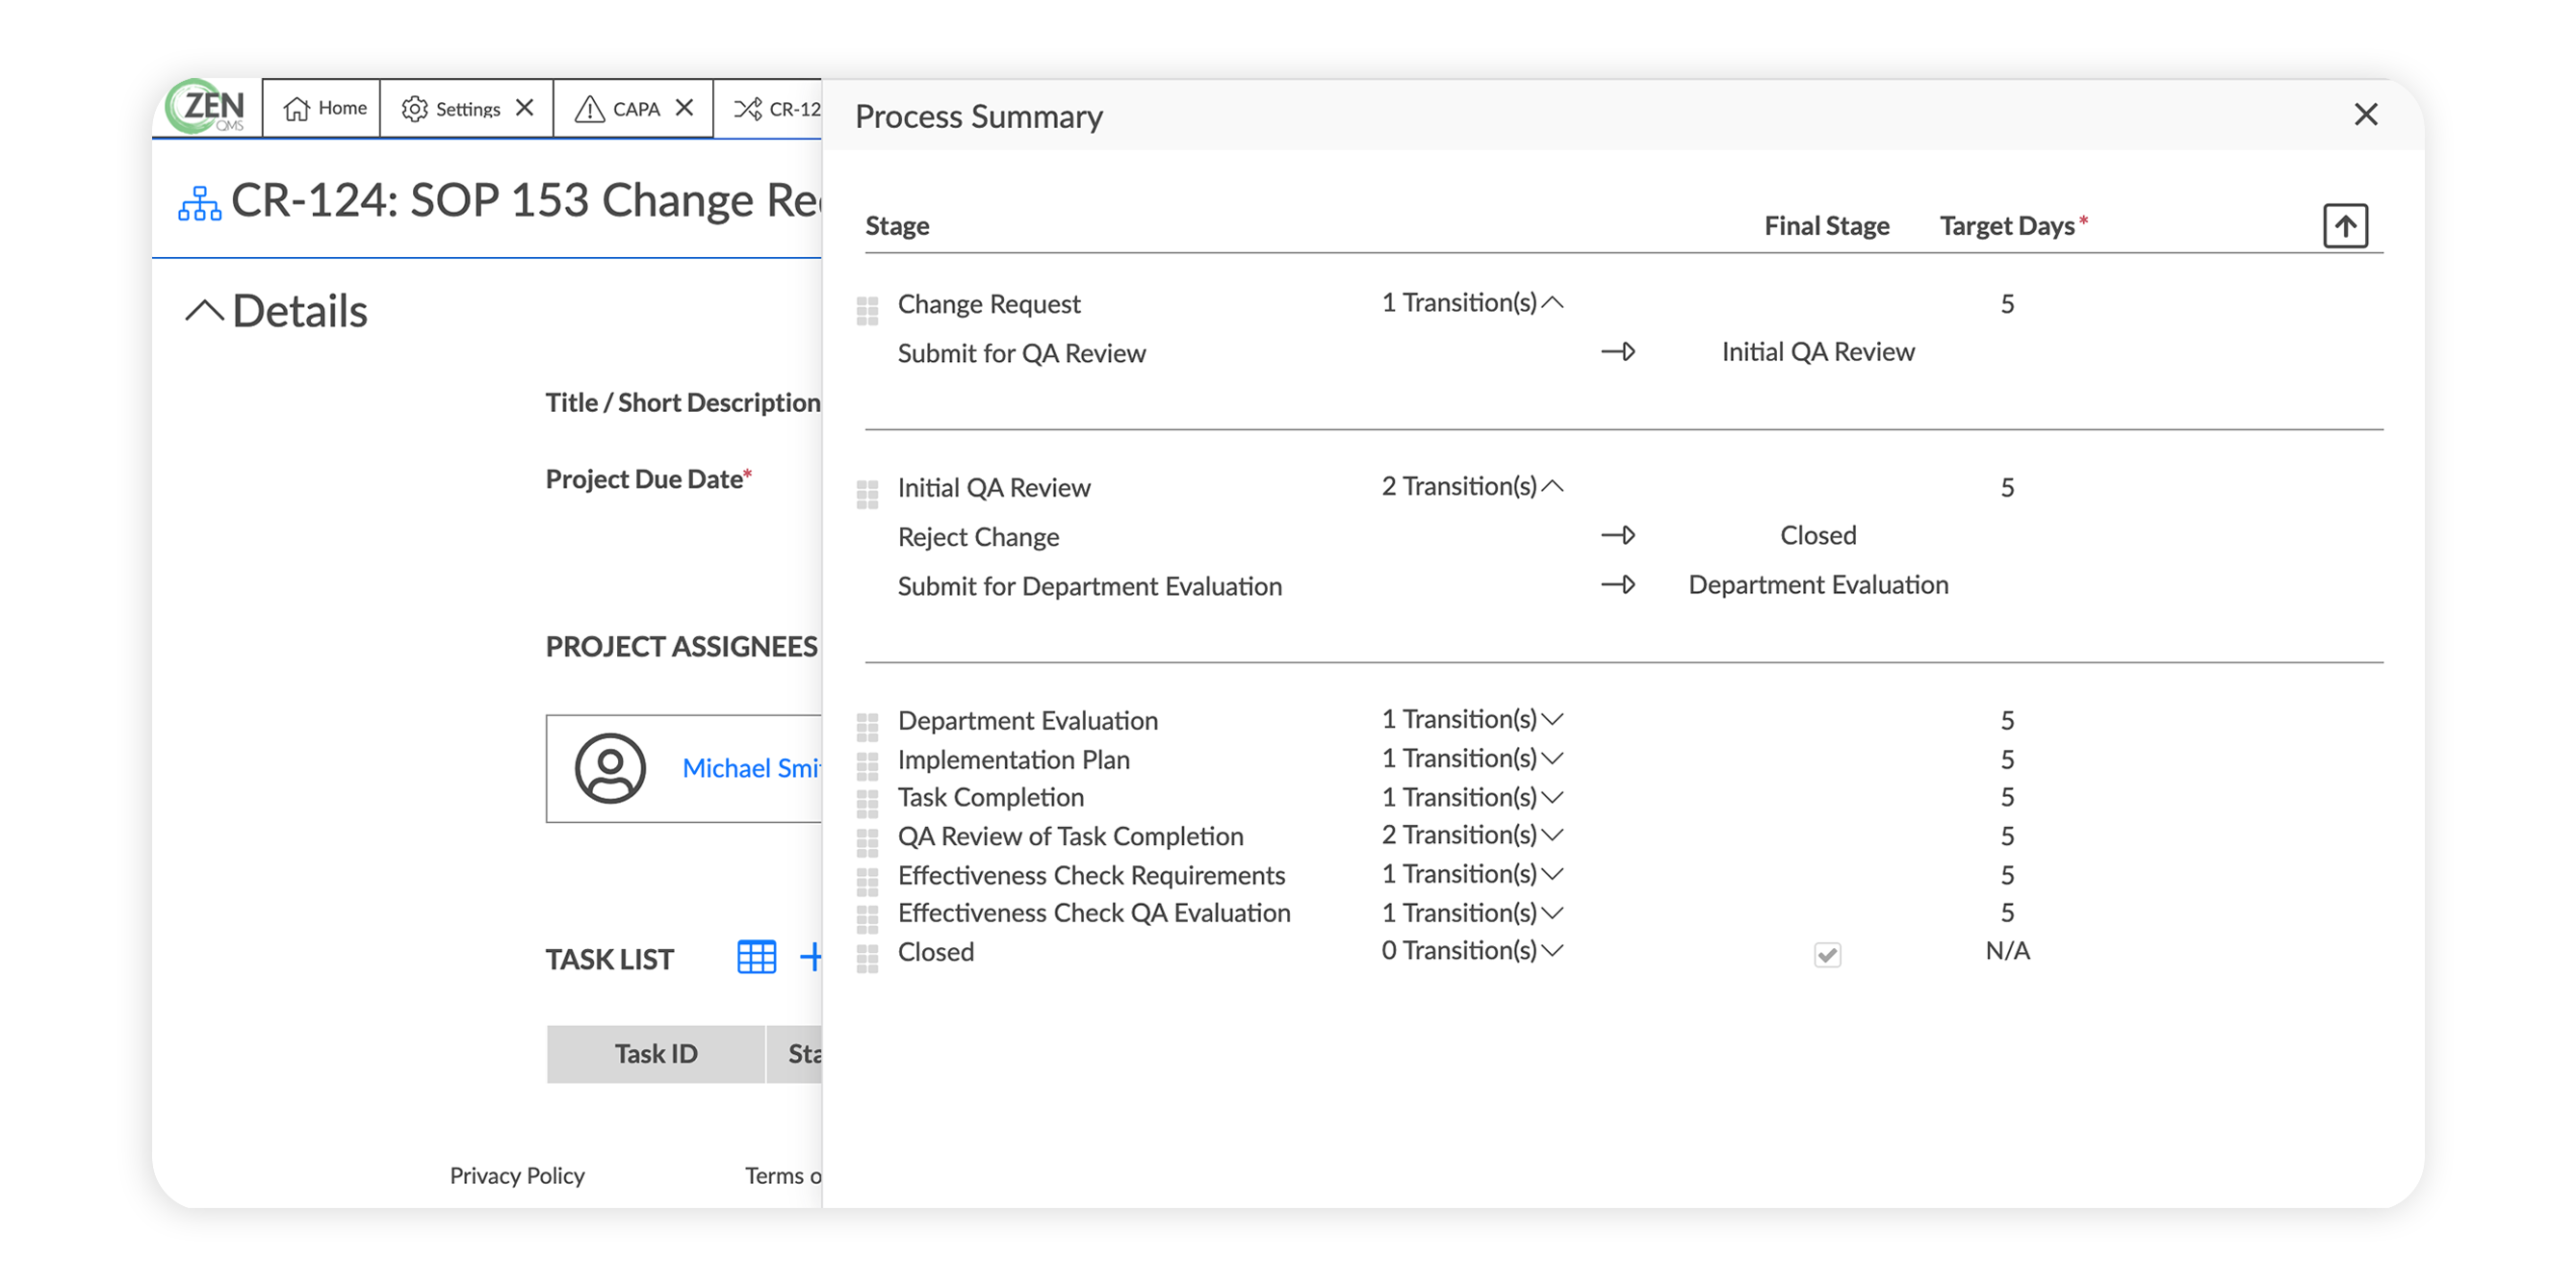Click the workflow hierarchy icon beside CR-124 title
This screenshot has width=2576, height=1286.
(199, 203)
